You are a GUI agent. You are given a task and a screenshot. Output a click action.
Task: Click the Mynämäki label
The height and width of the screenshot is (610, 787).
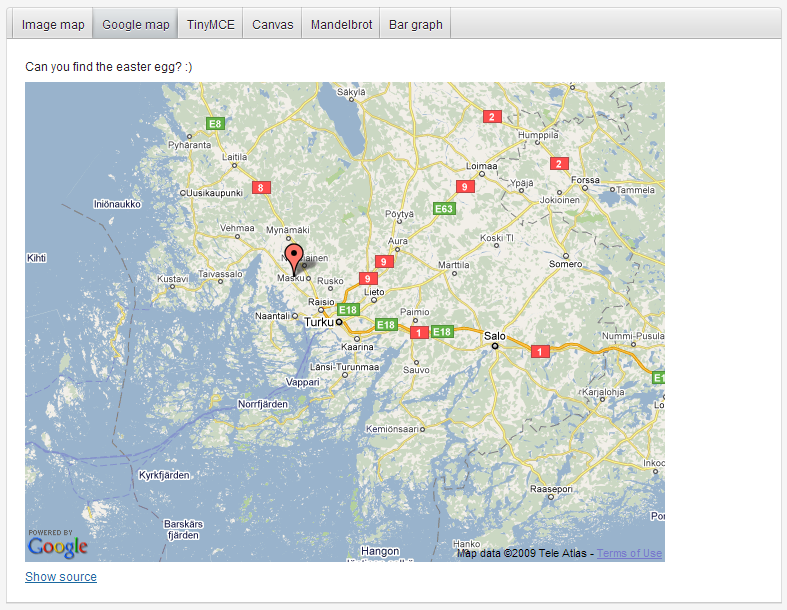tap(288, 230)
